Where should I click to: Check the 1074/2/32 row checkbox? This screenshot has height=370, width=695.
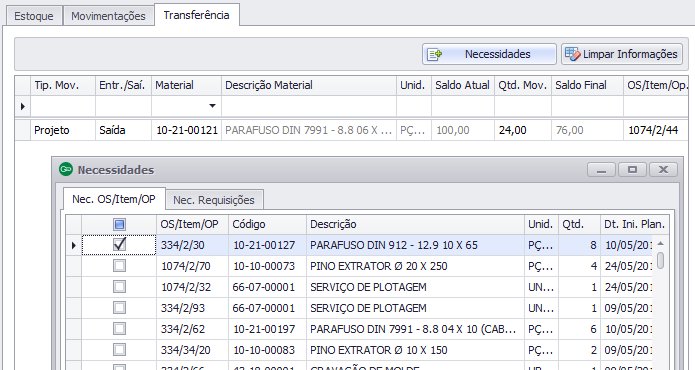click(119, 287)
